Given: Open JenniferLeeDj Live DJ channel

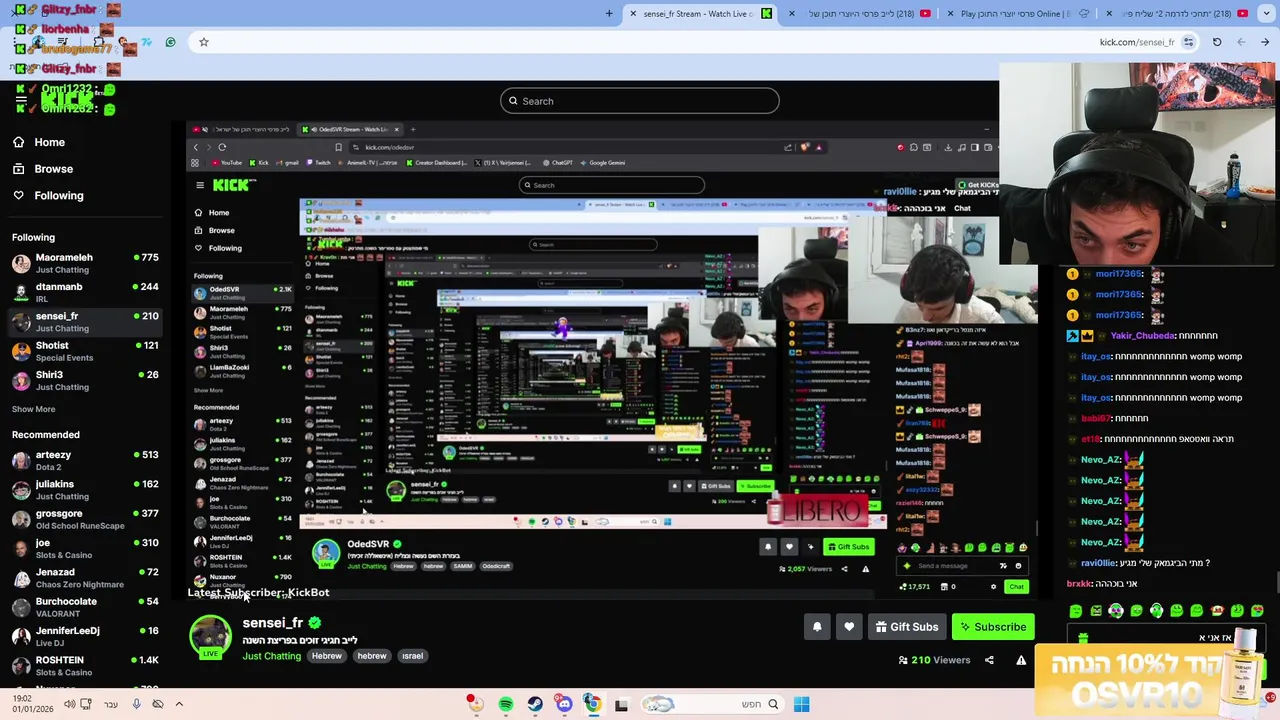Looking at the screenshot, I should click(x=85, y=636).
